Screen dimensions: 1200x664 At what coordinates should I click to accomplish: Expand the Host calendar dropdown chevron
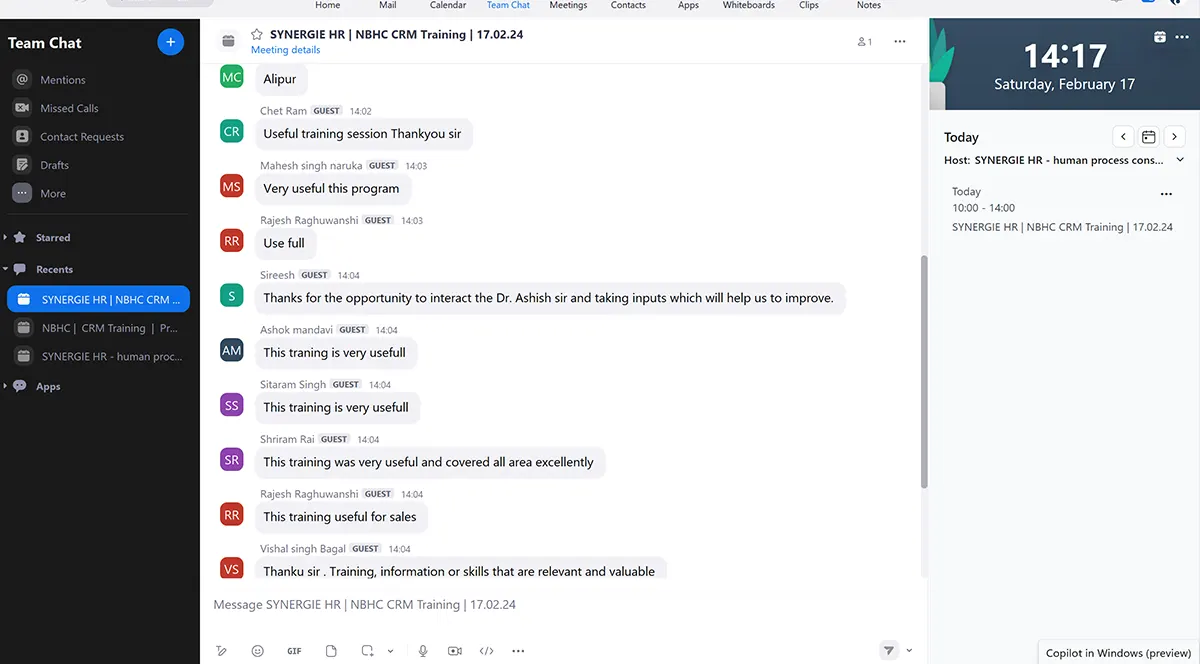coord(1180,160)
